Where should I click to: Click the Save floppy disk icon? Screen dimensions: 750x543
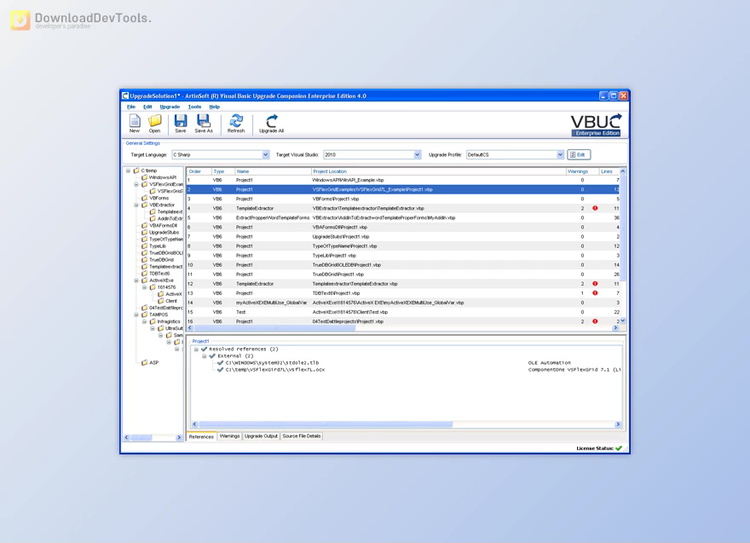(180, 121)
